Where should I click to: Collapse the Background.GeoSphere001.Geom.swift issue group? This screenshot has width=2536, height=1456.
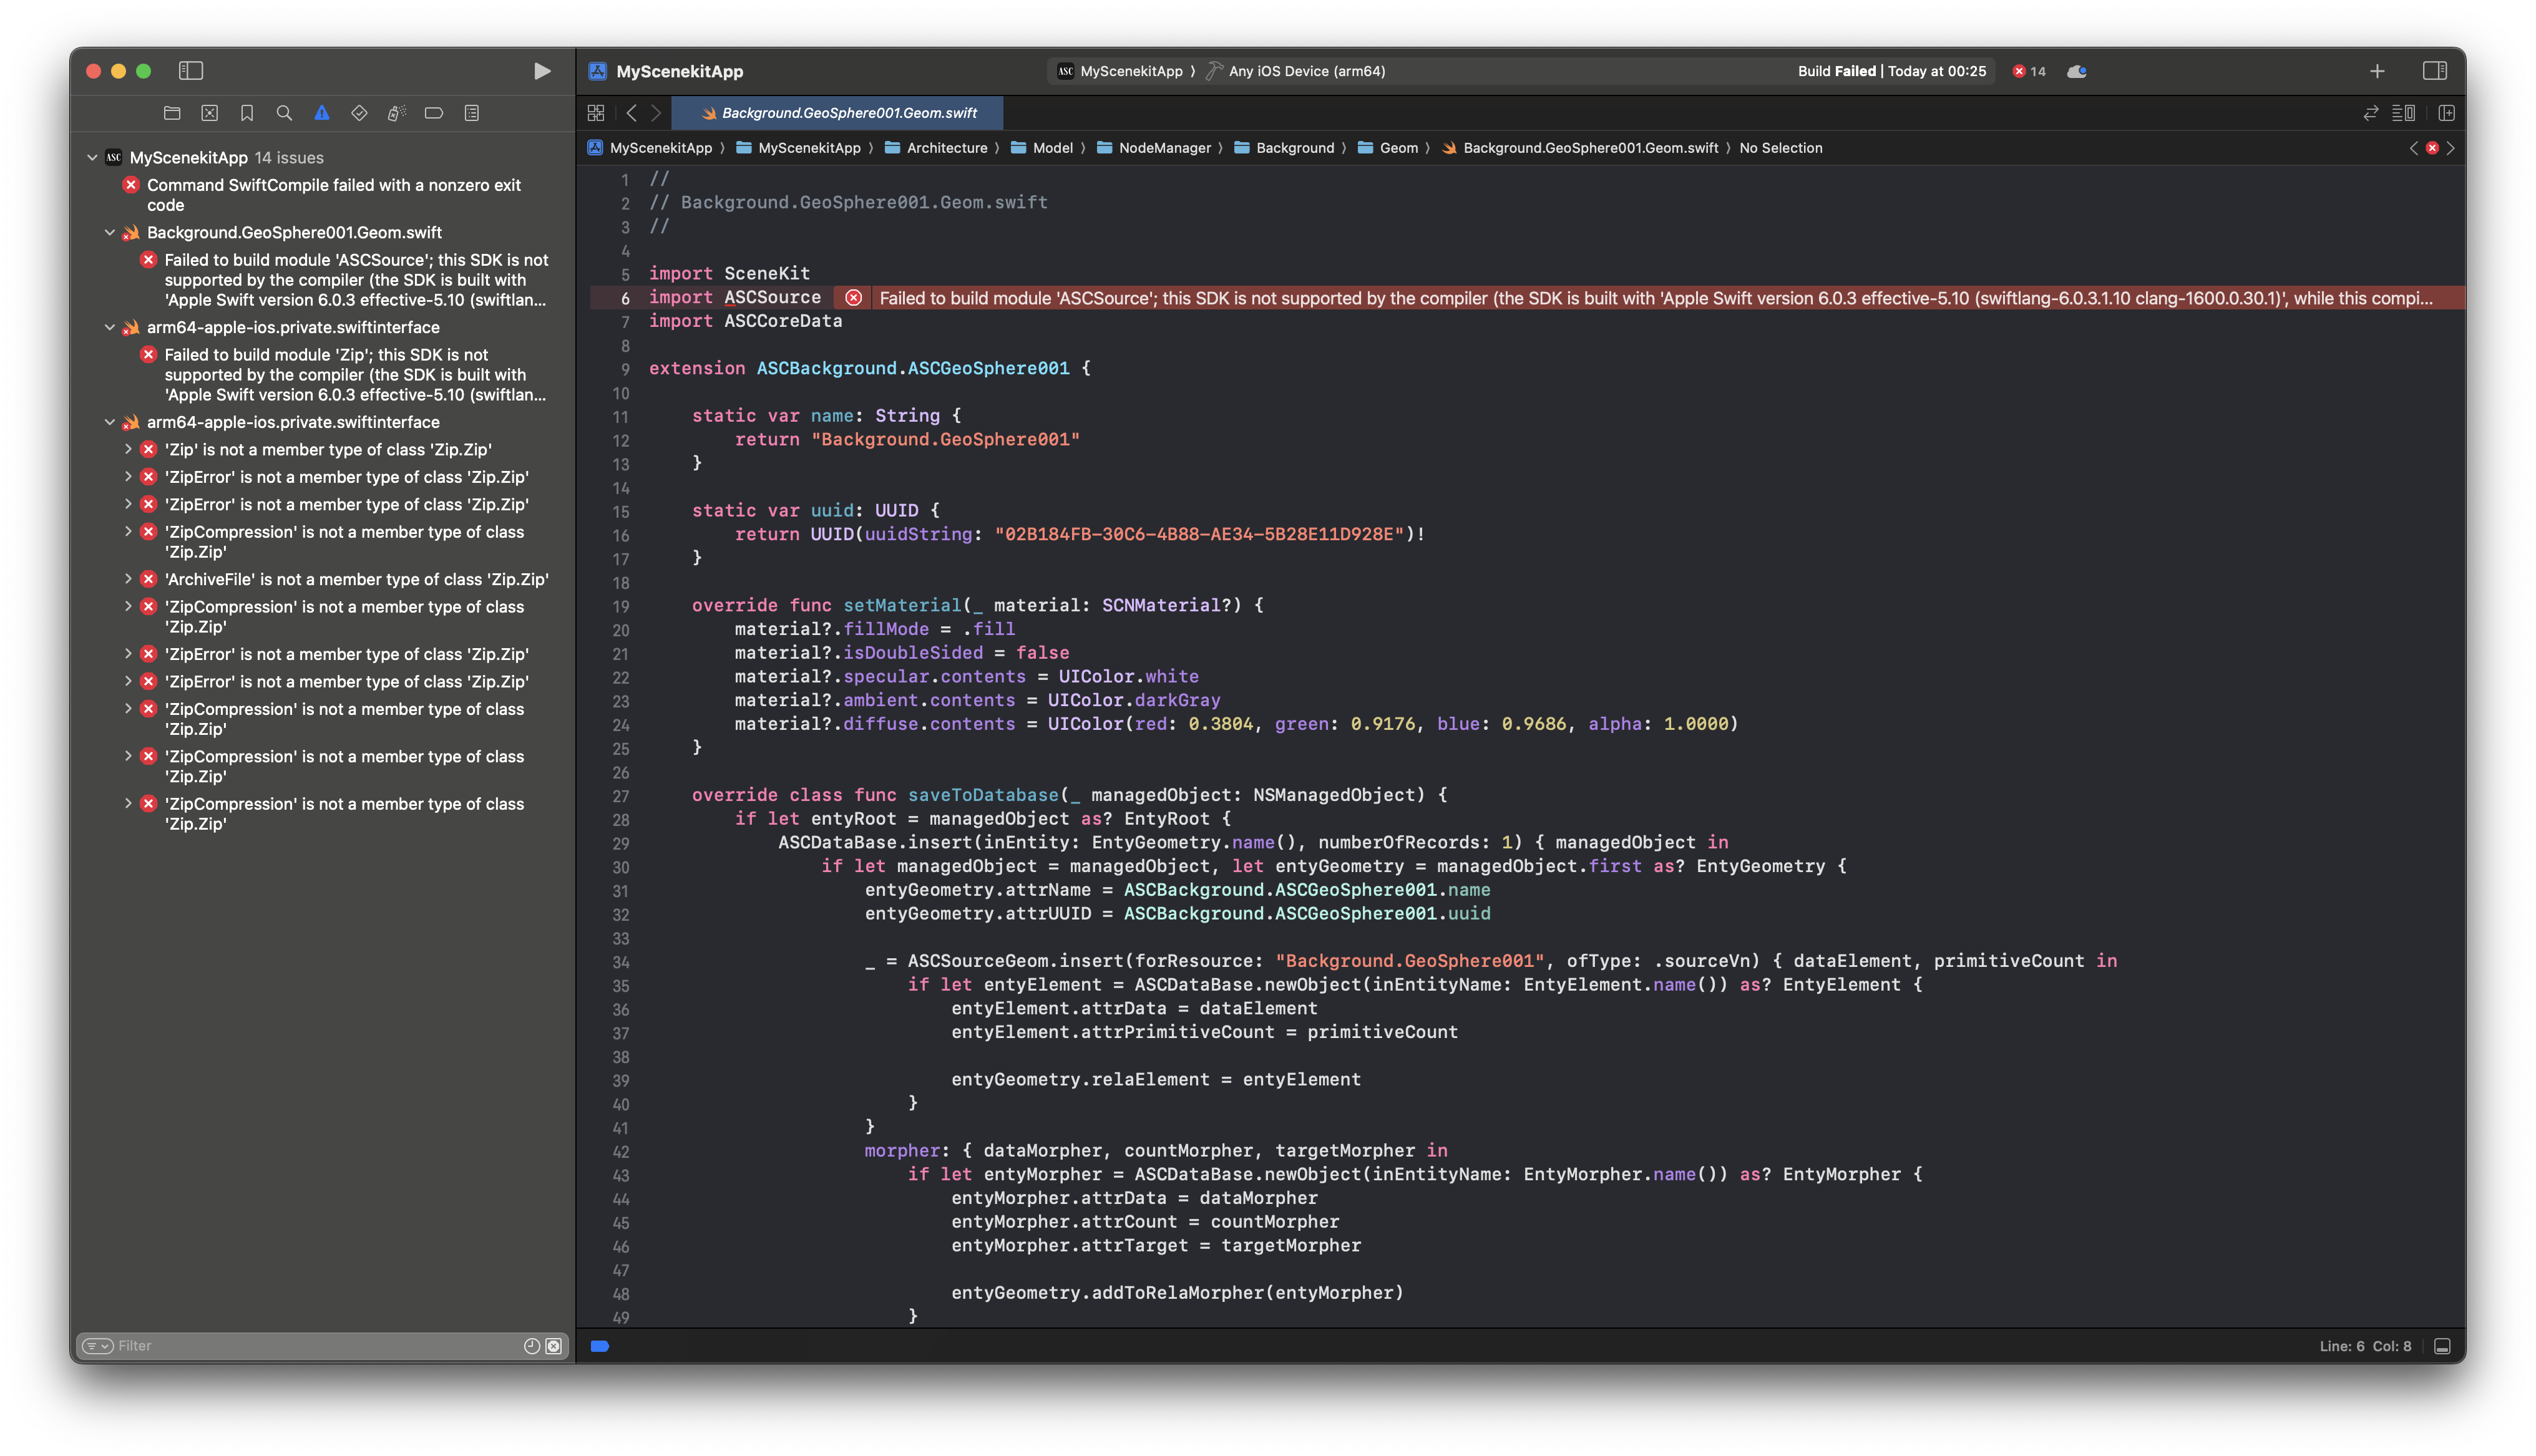coord(110,233)
